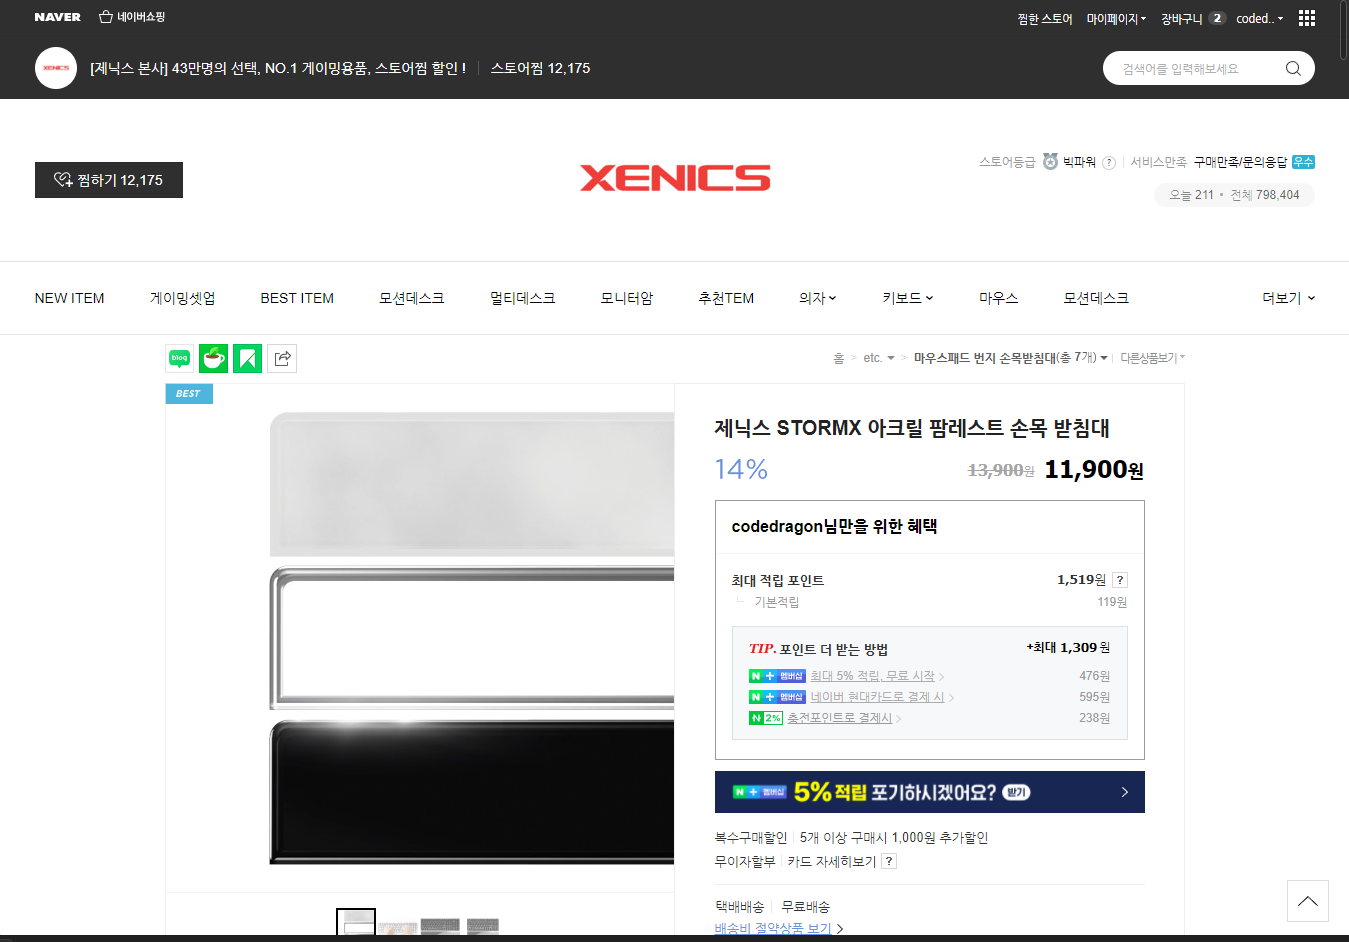
Task: Click the round XENICS store avatar
Action: tap(56, 68)
